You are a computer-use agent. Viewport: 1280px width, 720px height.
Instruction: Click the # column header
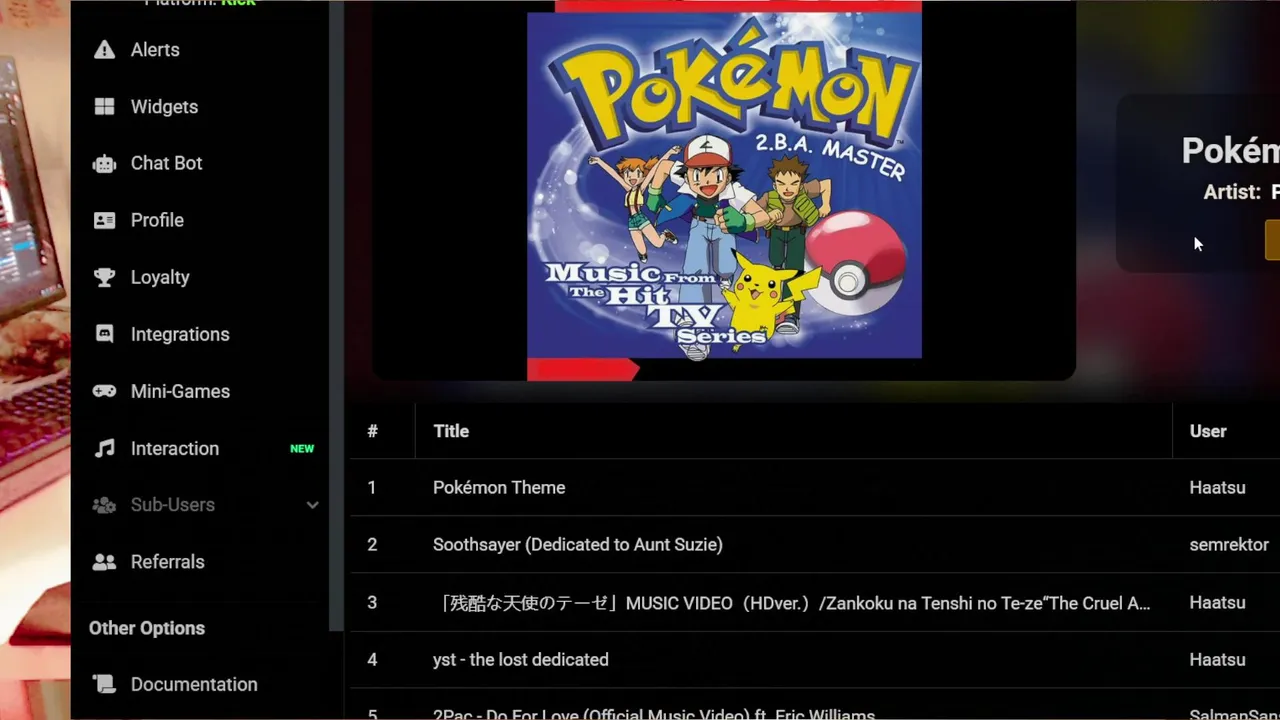pos(372,431)
